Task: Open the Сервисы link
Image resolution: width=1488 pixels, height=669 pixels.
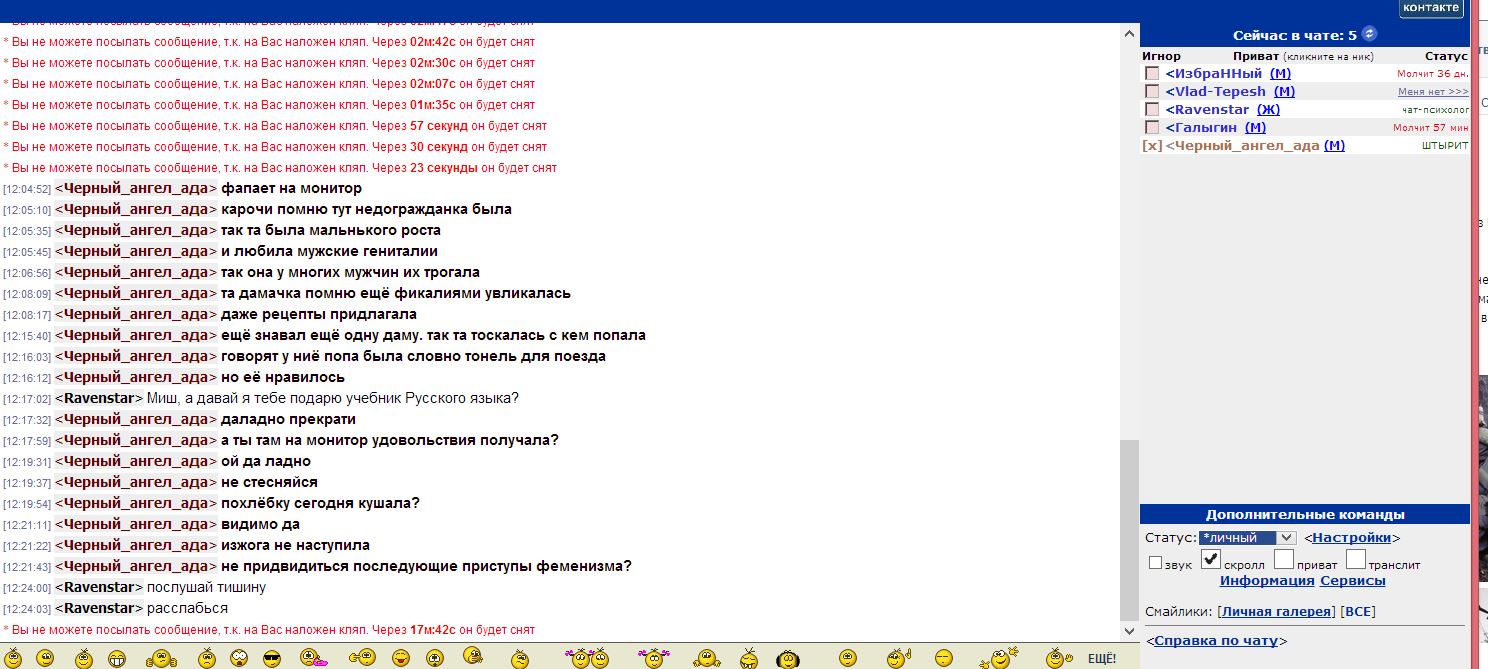Action: point(1353,581)
